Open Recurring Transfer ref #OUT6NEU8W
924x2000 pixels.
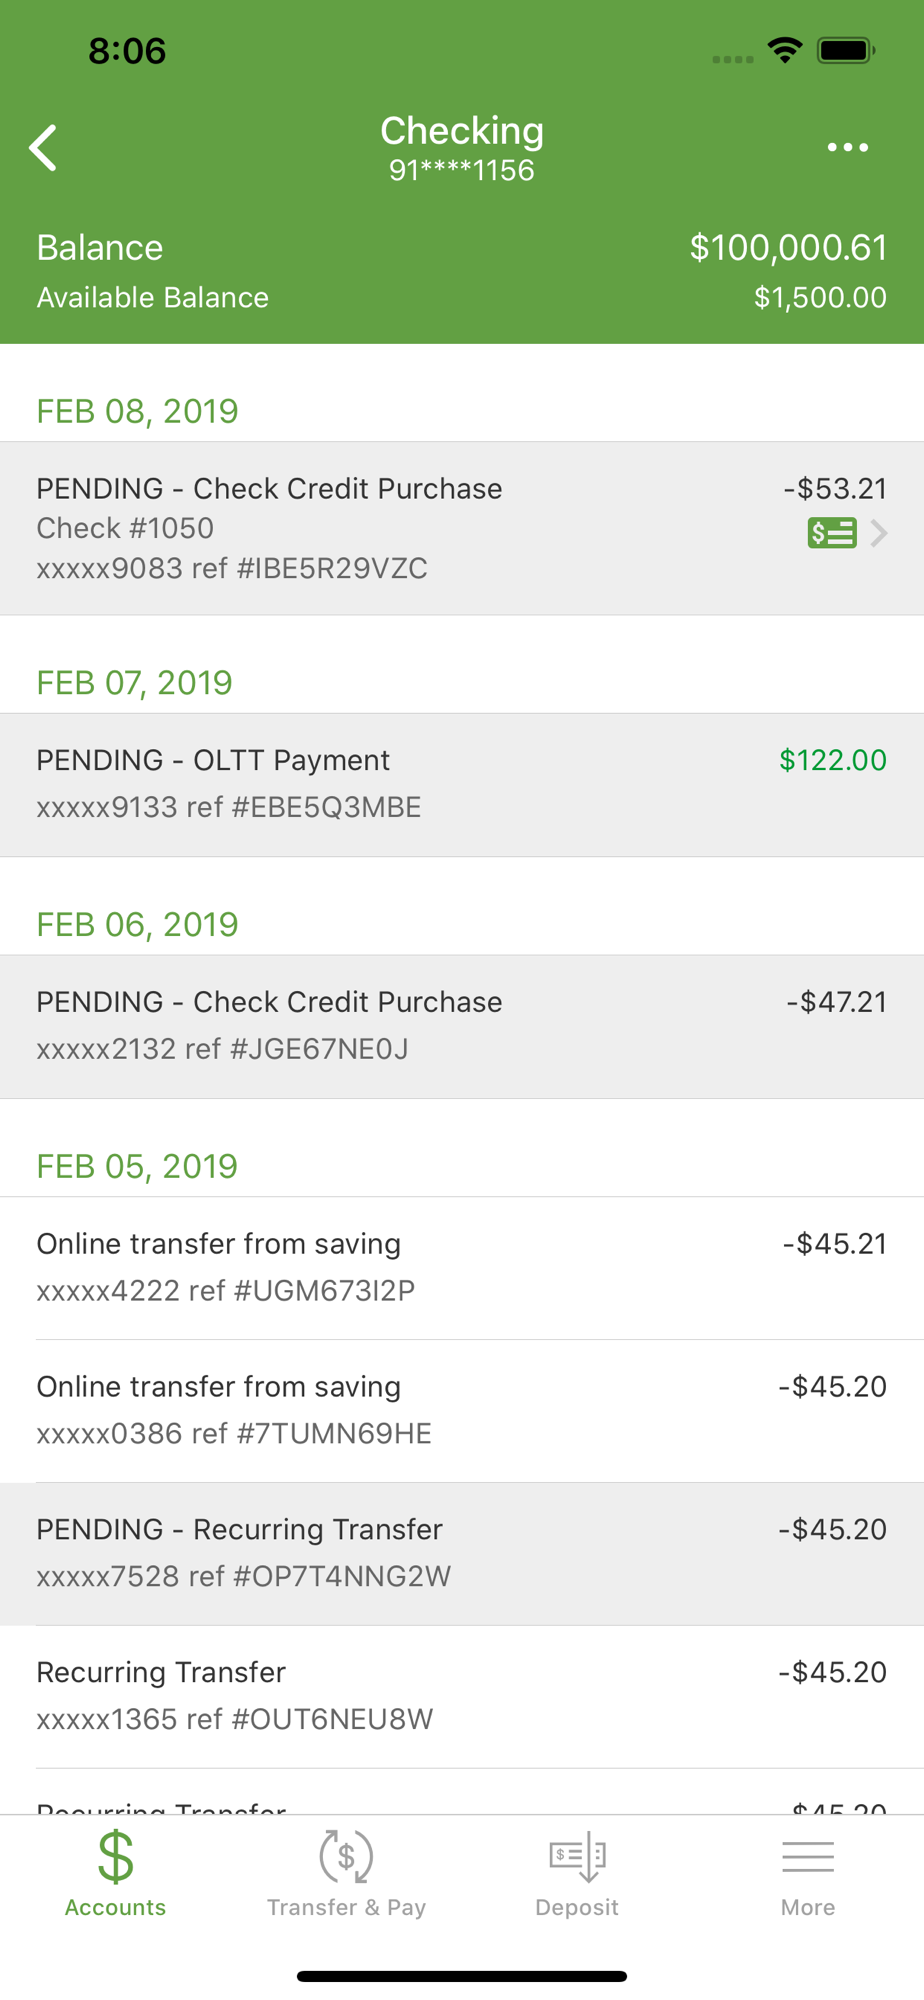(x=462, y=1697)
